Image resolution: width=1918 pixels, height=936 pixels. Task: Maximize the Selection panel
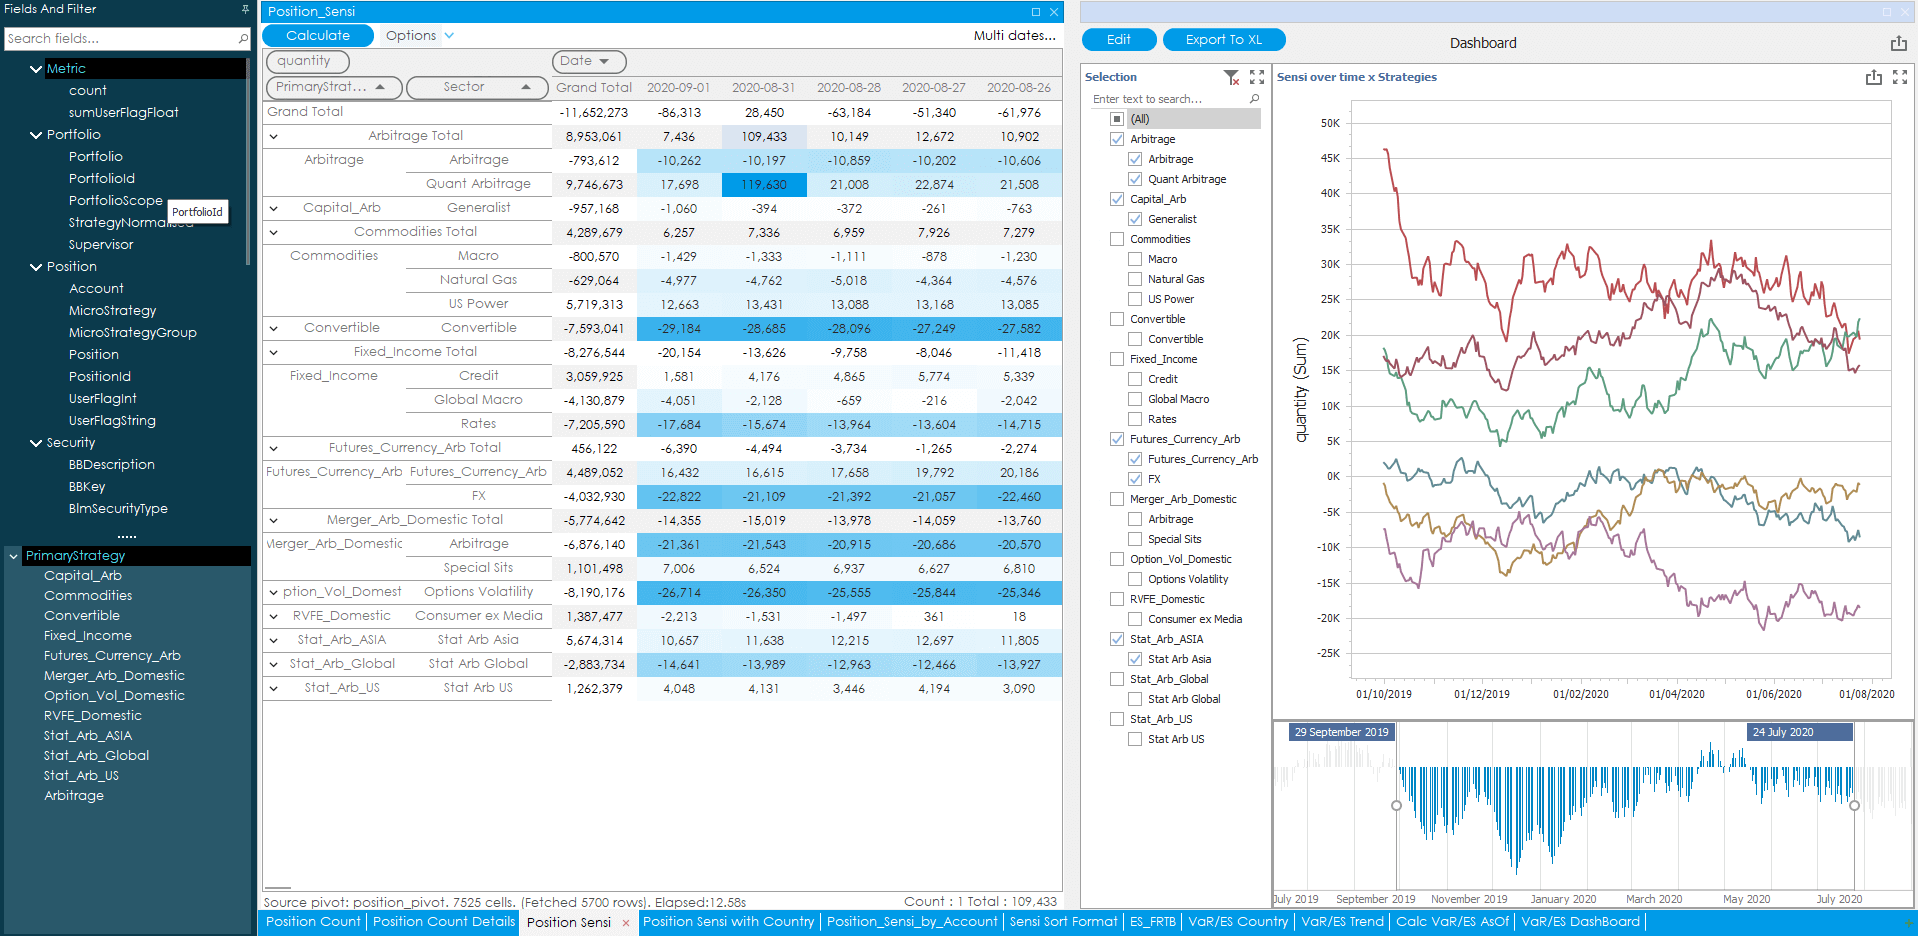point(1257,77)
